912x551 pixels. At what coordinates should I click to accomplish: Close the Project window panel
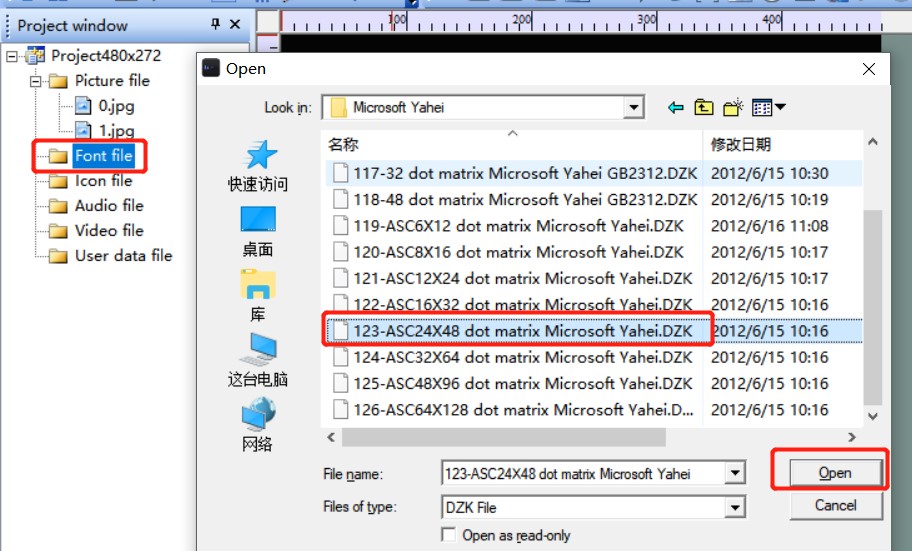tap(235, 24)
